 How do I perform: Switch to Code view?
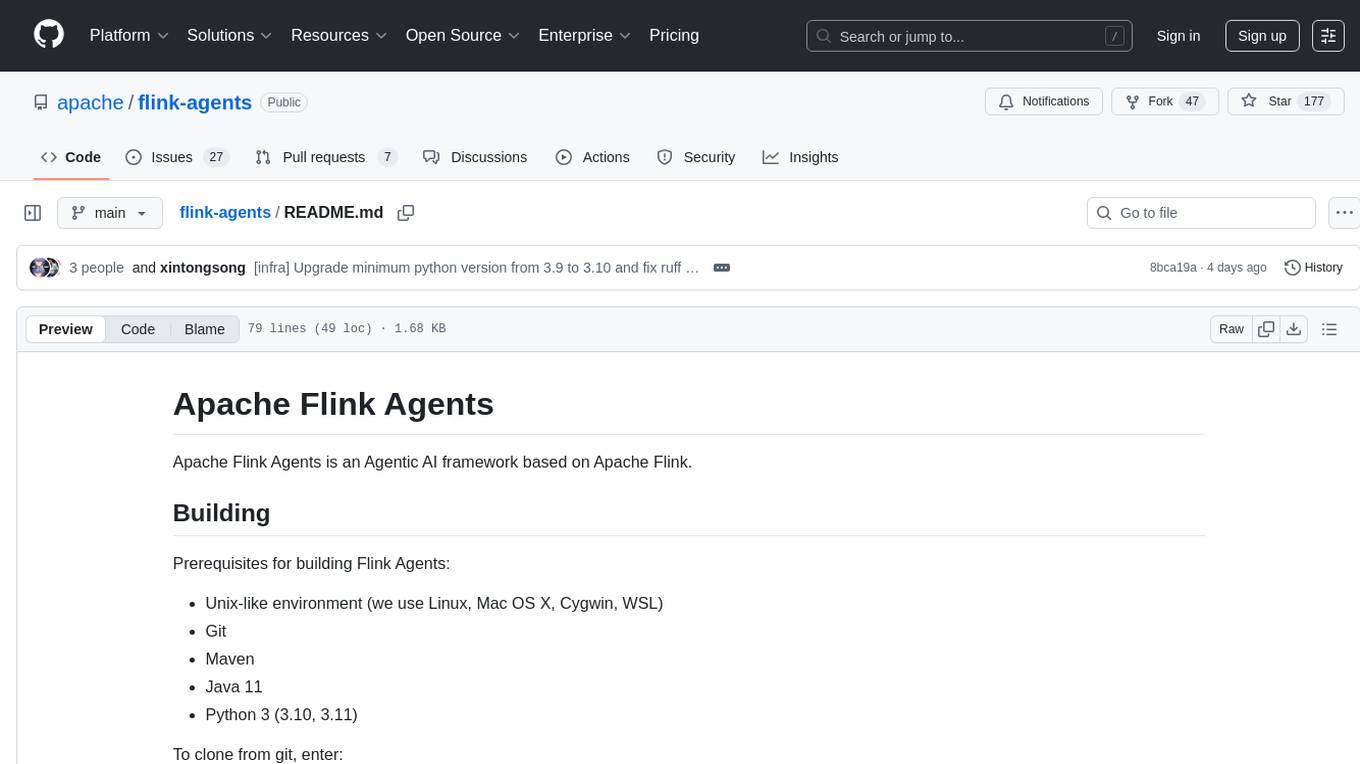pos(138,329)
